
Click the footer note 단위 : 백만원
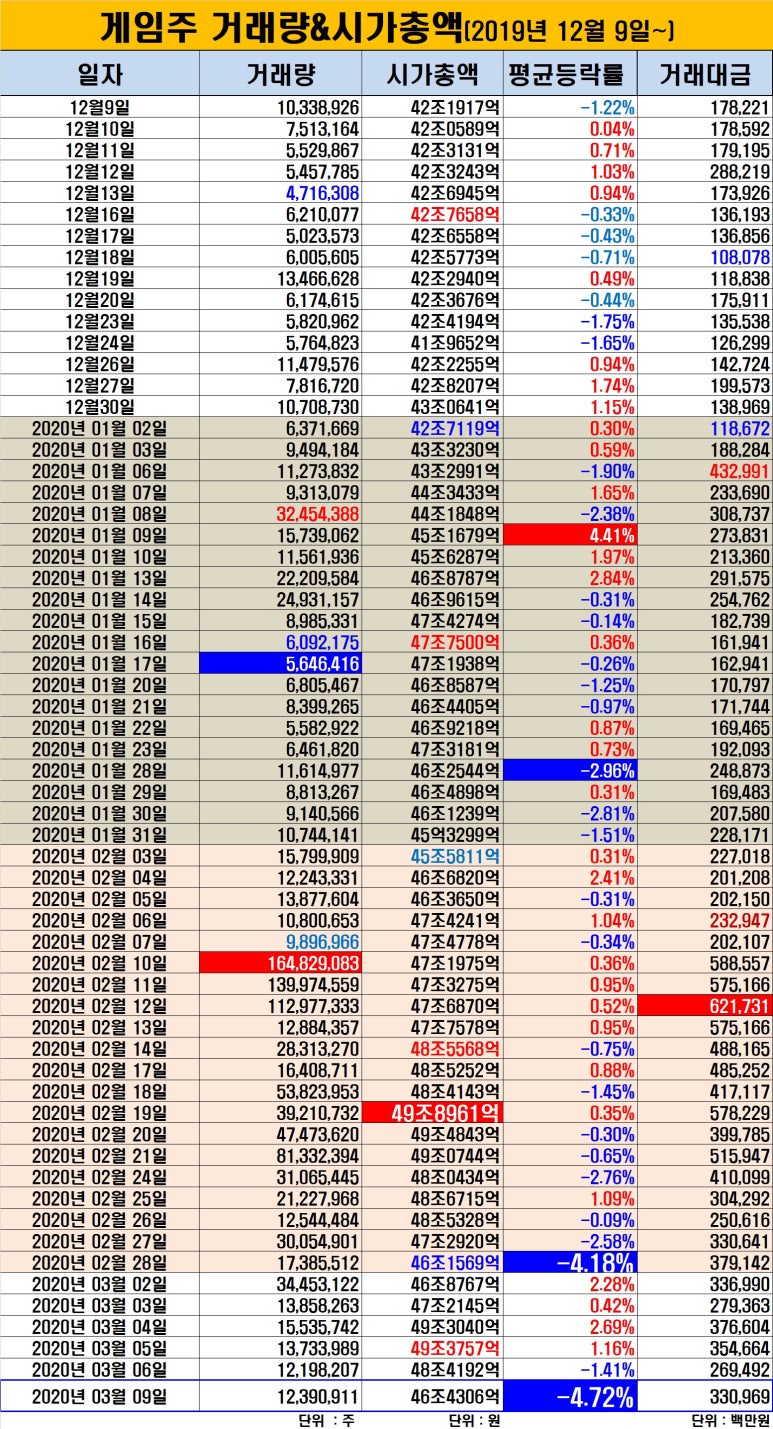point(732,1420)
